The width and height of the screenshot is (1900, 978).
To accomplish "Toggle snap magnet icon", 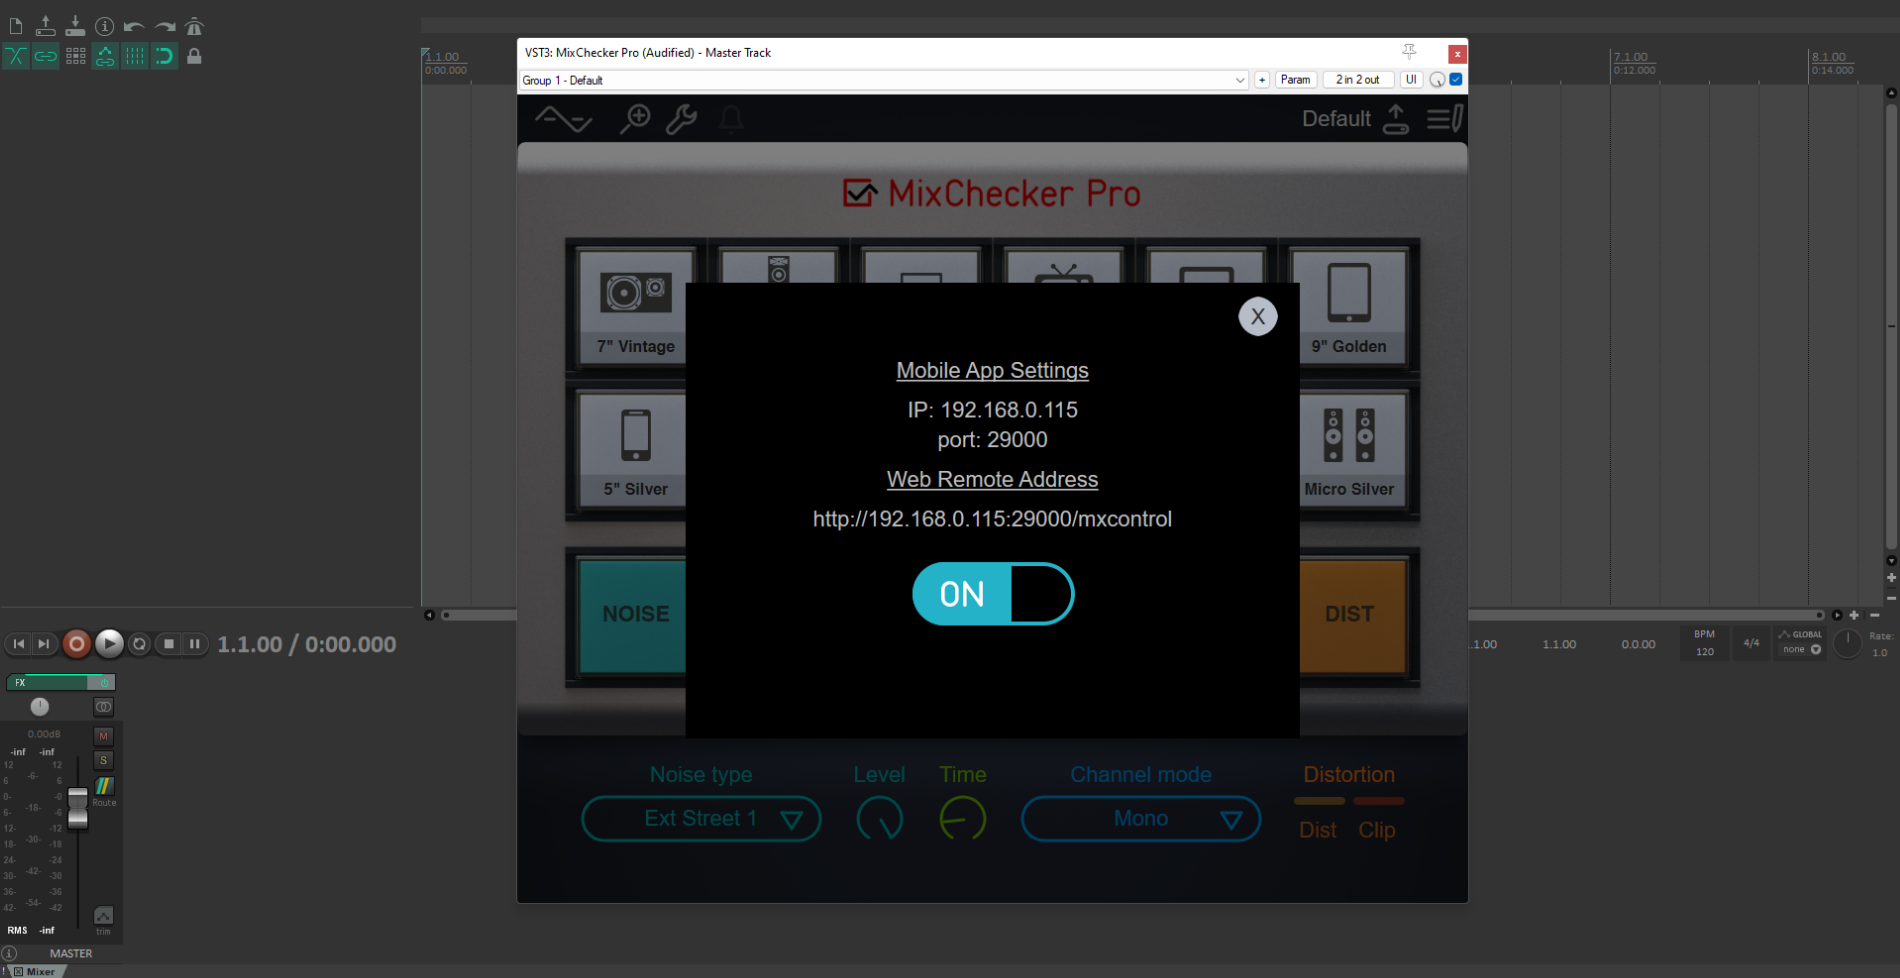I will [x=164, y=56].
